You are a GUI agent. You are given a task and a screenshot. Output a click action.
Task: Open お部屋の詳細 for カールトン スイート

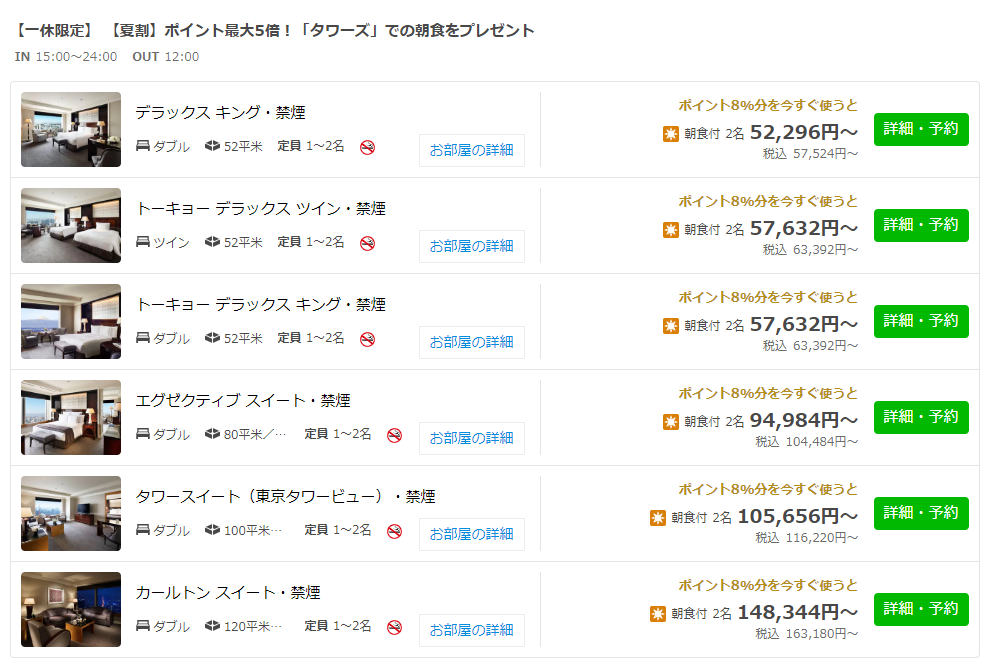pyautogui.click(x=471, y=630)
